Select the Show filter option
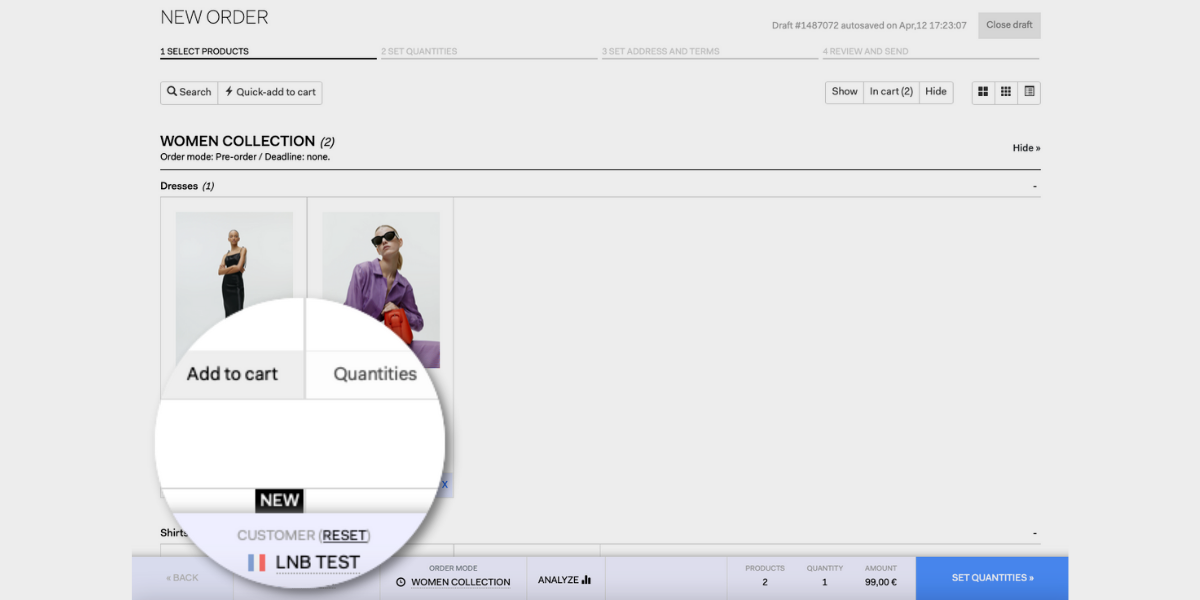 [845, 92]
